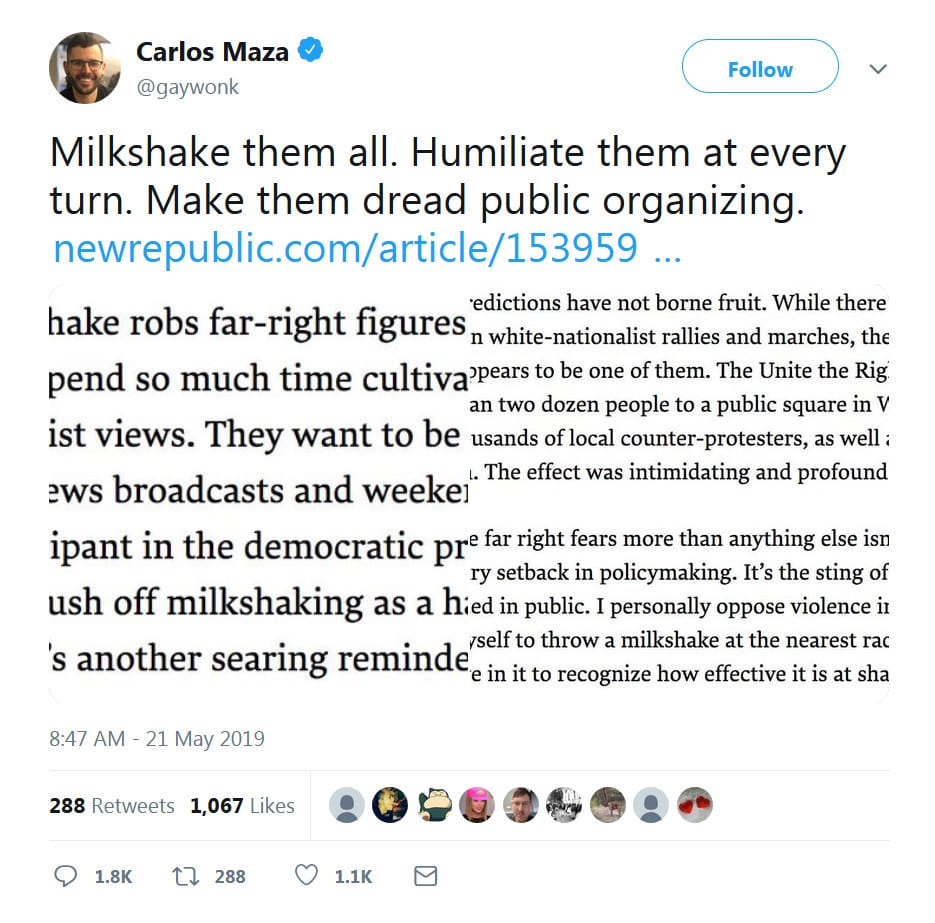Click the blue verified badge

312,51
